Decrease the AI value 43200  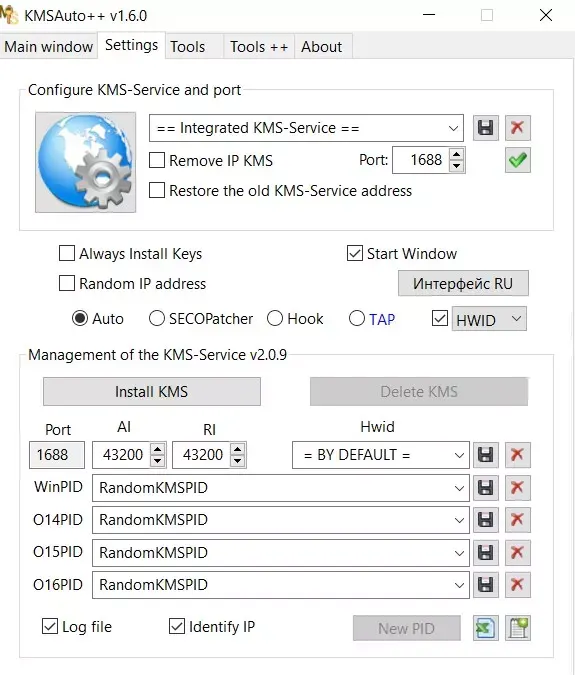[158, 461]
